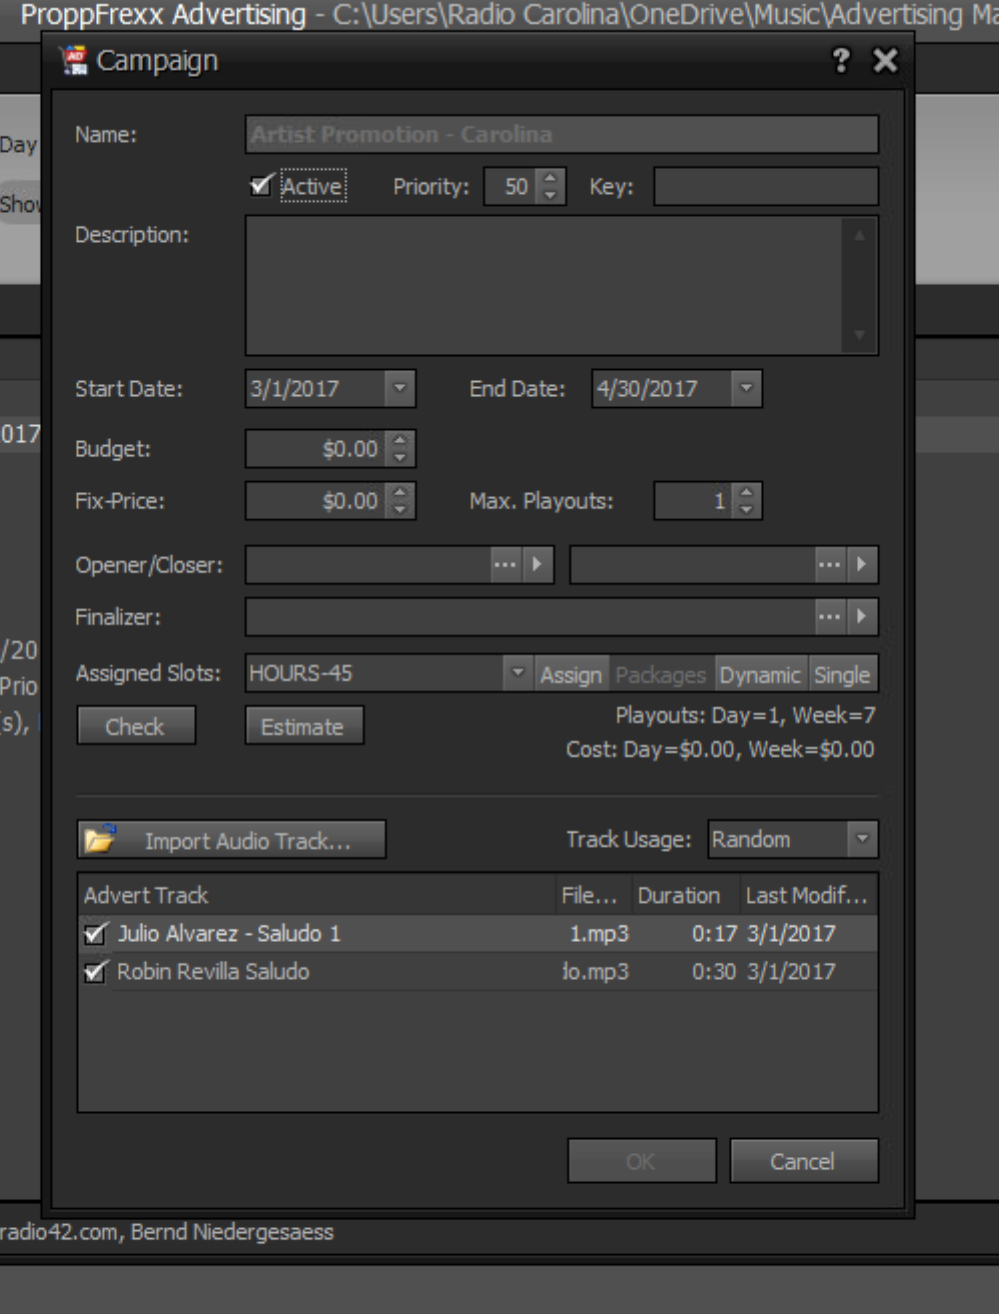Click the Campaign dialog title icon
This screenshot has height=1314, width=999.
[x=74, y=61]
